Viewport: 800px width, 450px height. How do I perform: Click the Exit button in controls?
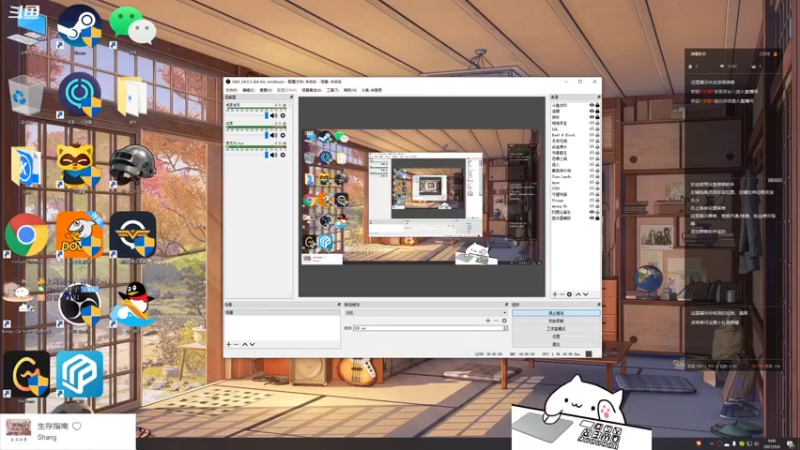[556, 344]
